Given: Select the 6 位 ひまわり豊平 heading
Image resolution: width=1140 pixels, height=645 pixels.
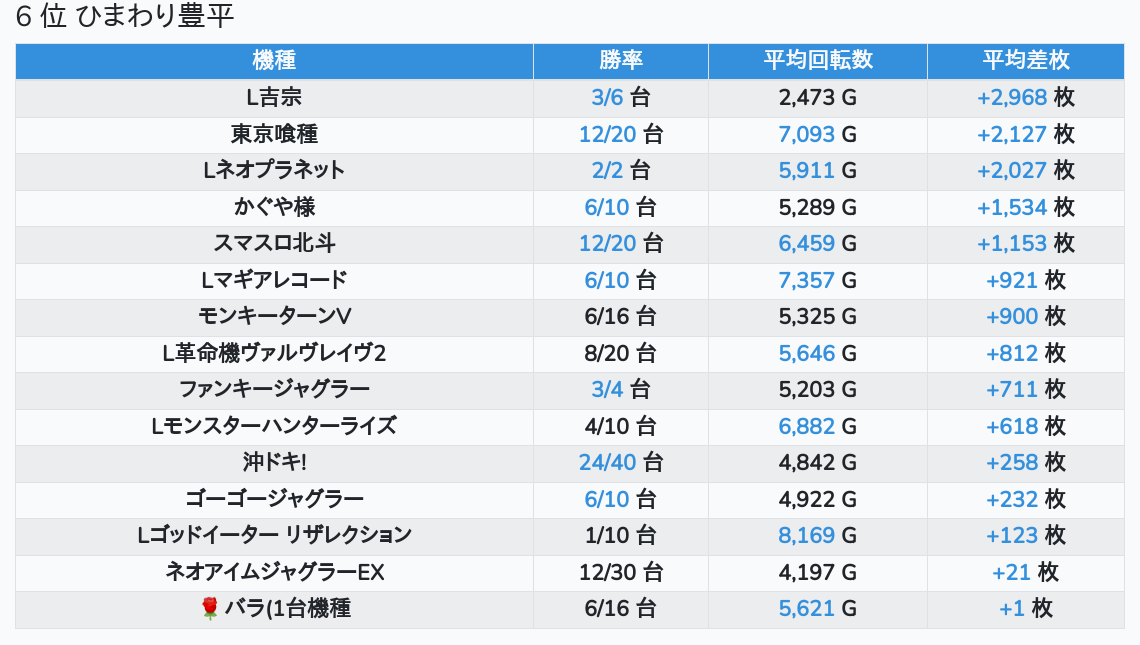Looking at the screenshot, I should click(125, 17).
